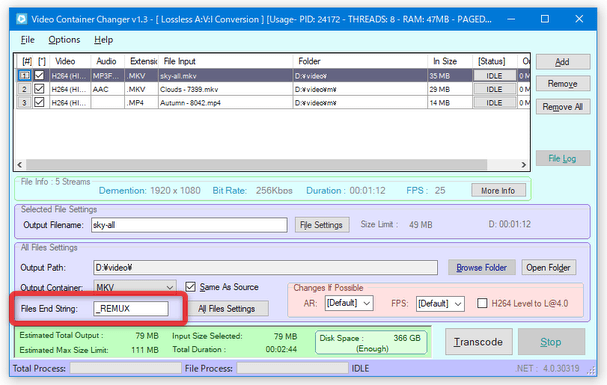607x385 pixels.
Task: Click the Audio column header
Action: tap(107, 61)
